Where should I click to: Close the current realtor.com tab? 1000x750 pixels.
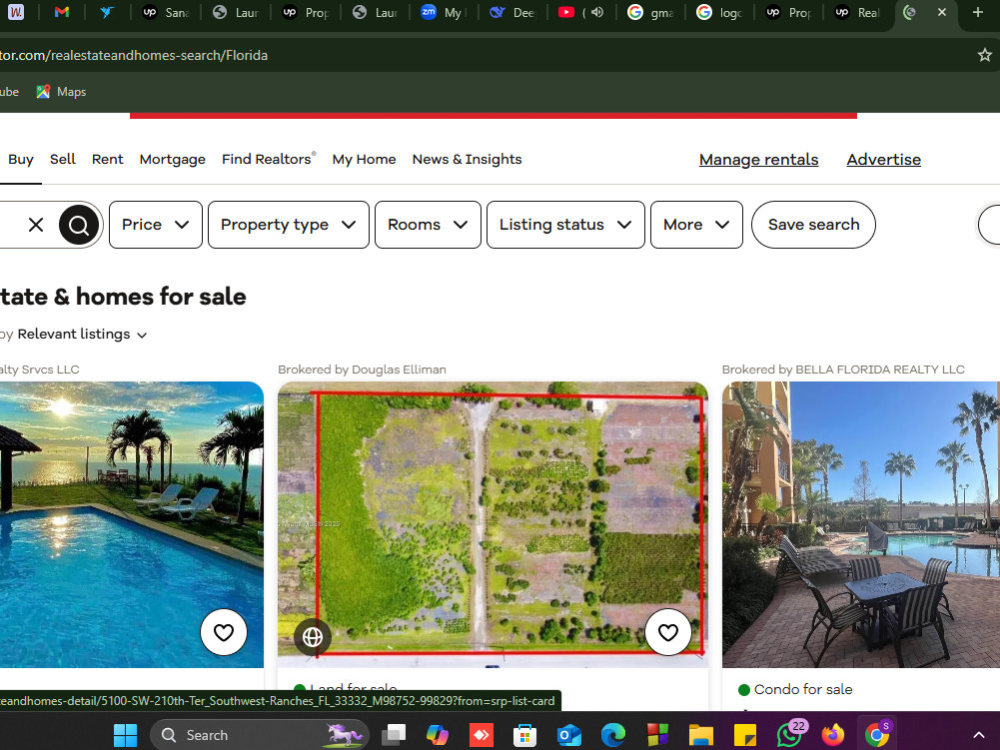(x=942, y=12)
